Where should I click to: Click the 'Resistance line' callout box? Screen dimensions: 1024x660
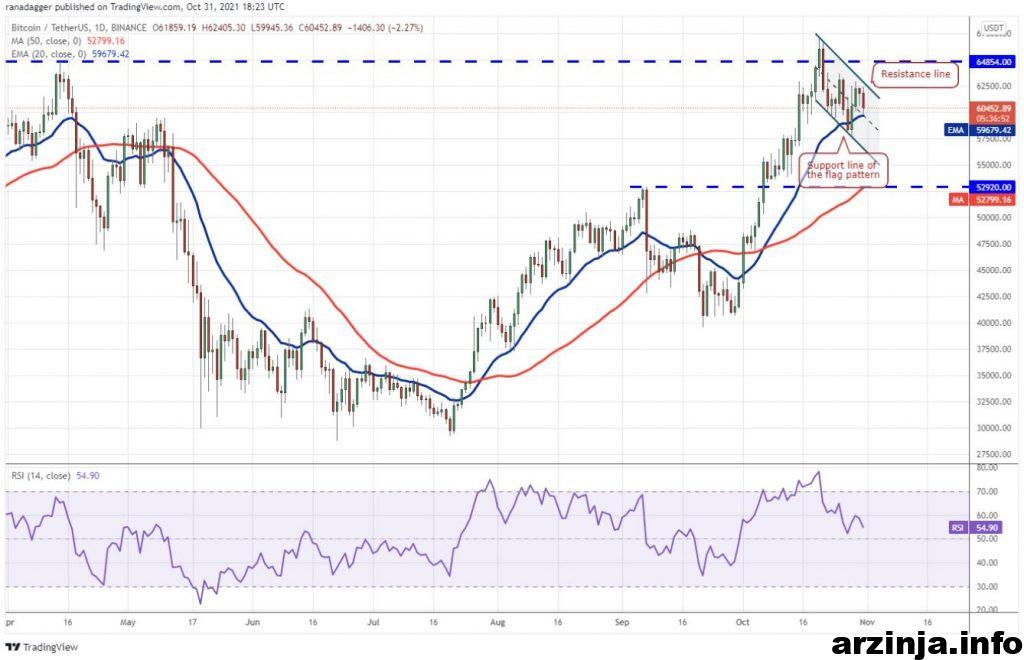coord(914,75)
